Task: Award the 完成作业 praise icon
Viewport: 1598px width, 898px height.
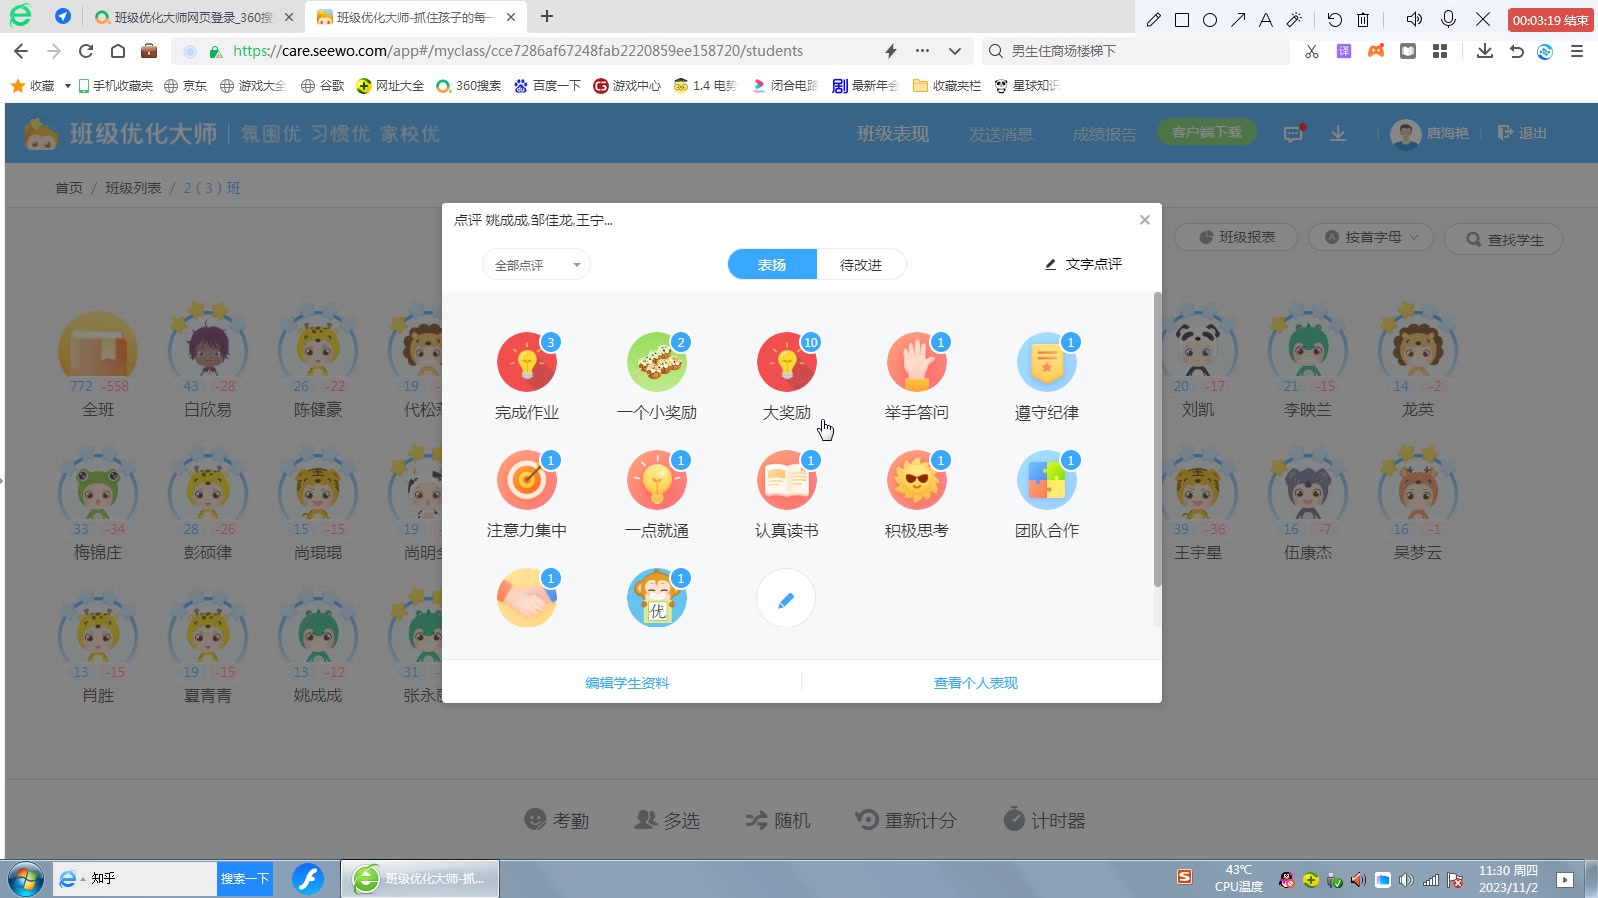Action: (527, 362)
